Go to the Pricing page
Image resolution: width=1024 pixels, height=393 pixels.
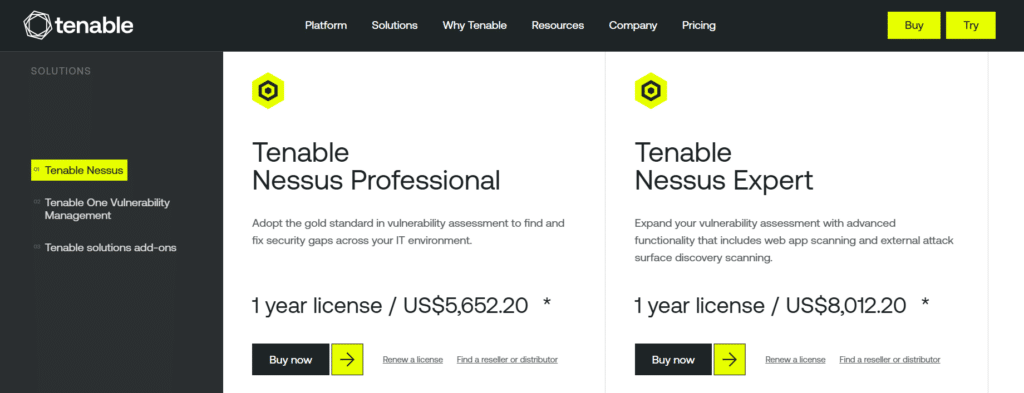(699, 25)
